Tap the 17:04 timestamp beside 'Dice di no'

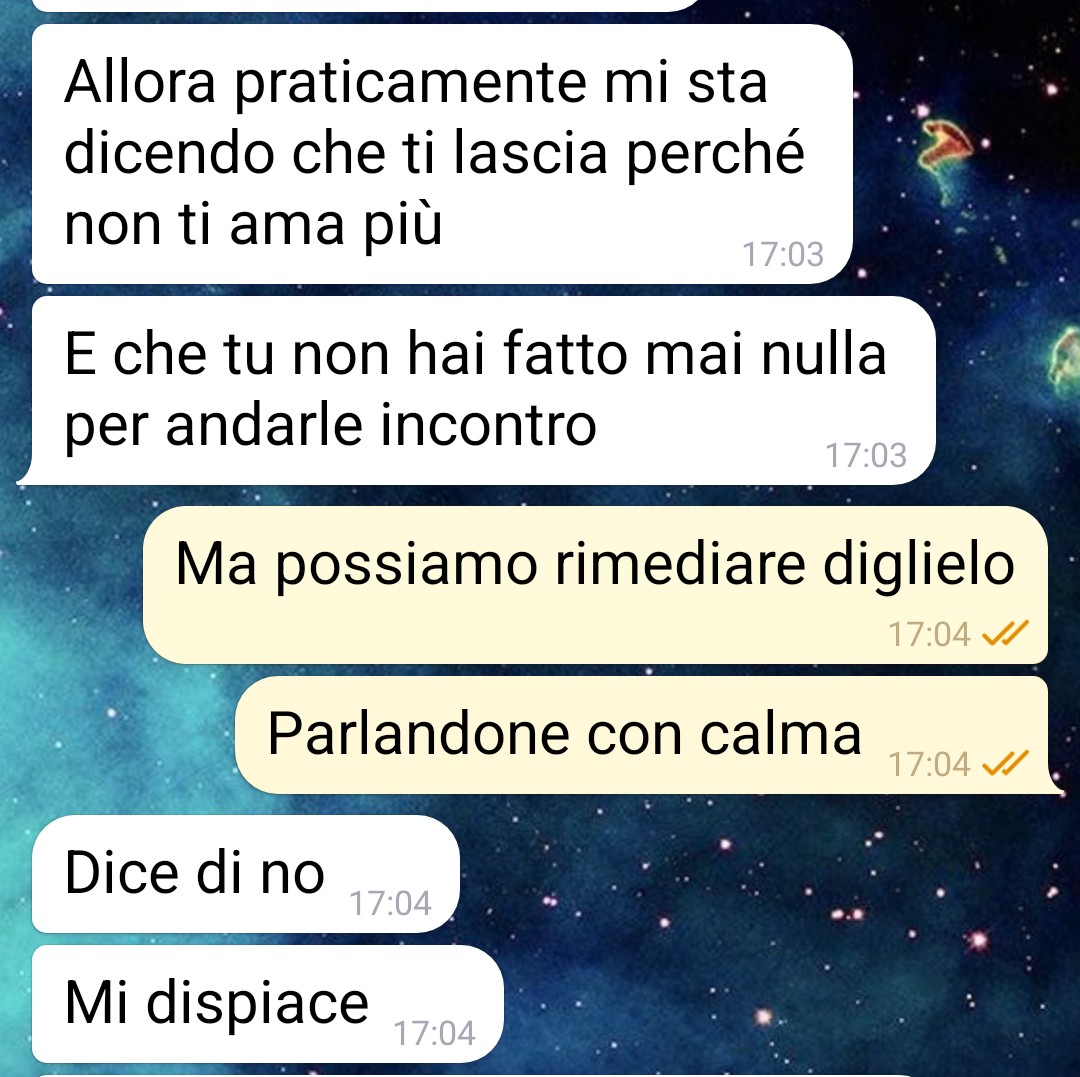[391, 903]
